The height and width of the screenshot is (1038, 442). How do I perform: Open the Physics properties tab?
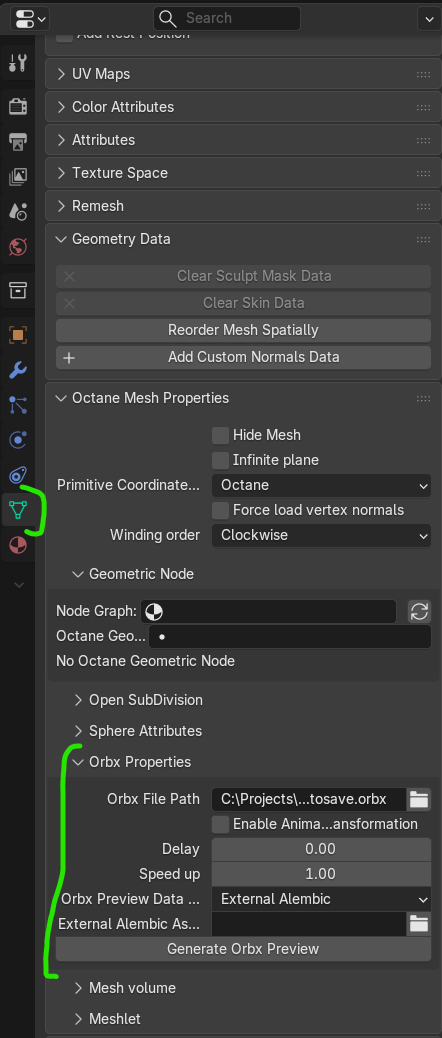click(18, 440)
